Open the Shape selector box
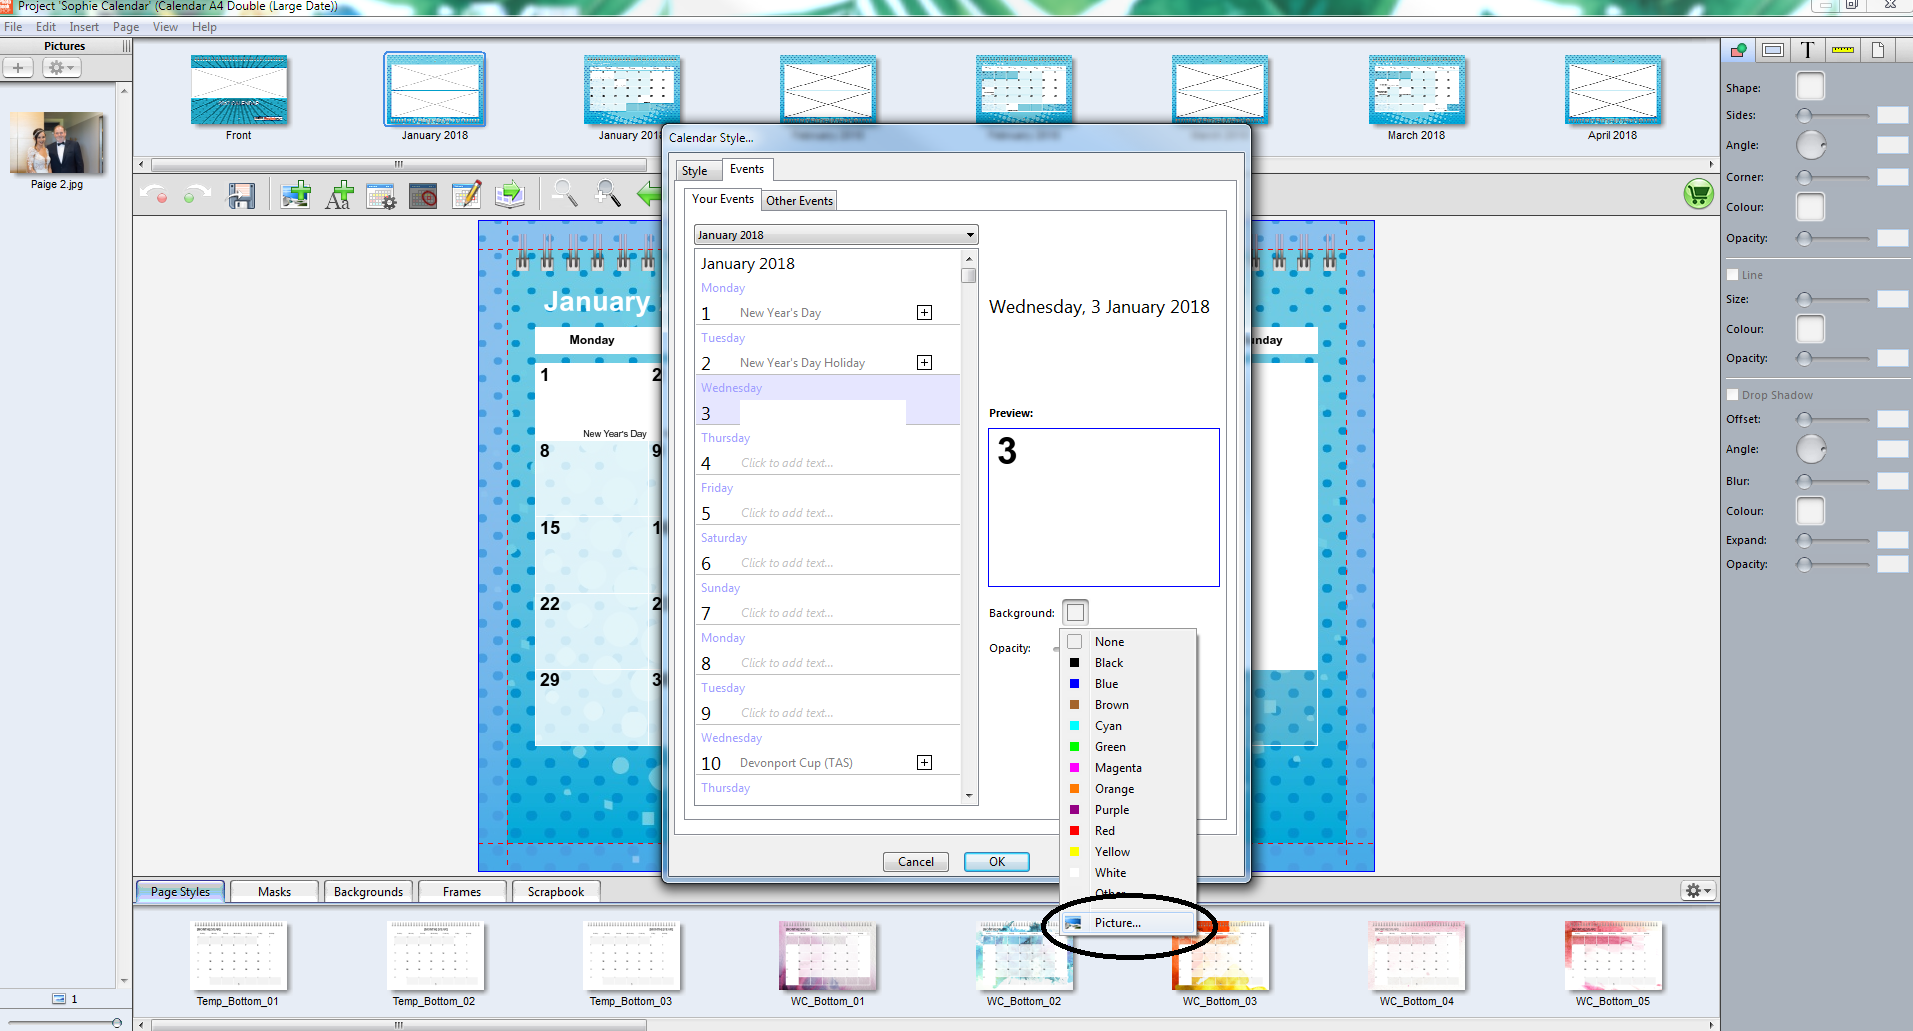The height and width of the screenshot is (1031, 1913). pyautogui.click(x=1810, y=87)
